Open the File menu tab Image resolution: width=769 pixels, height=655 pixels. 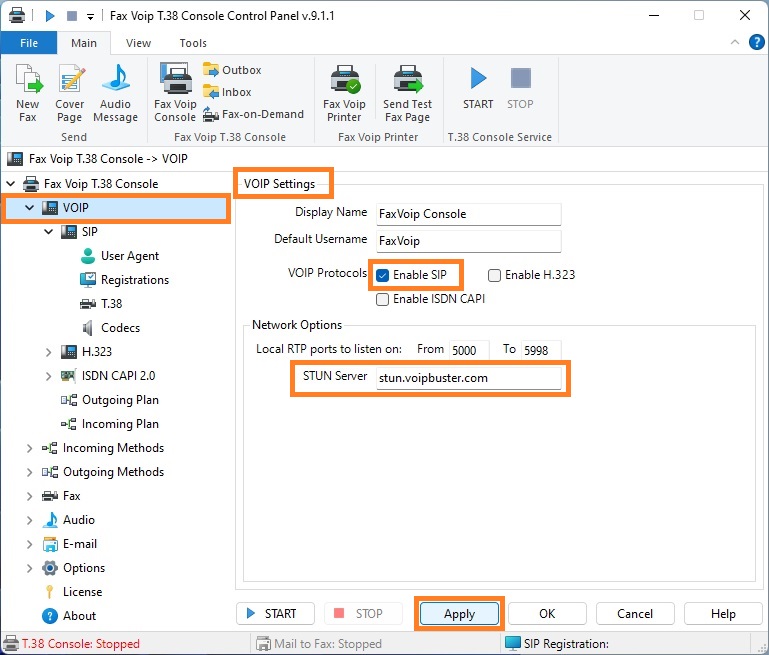29,43
